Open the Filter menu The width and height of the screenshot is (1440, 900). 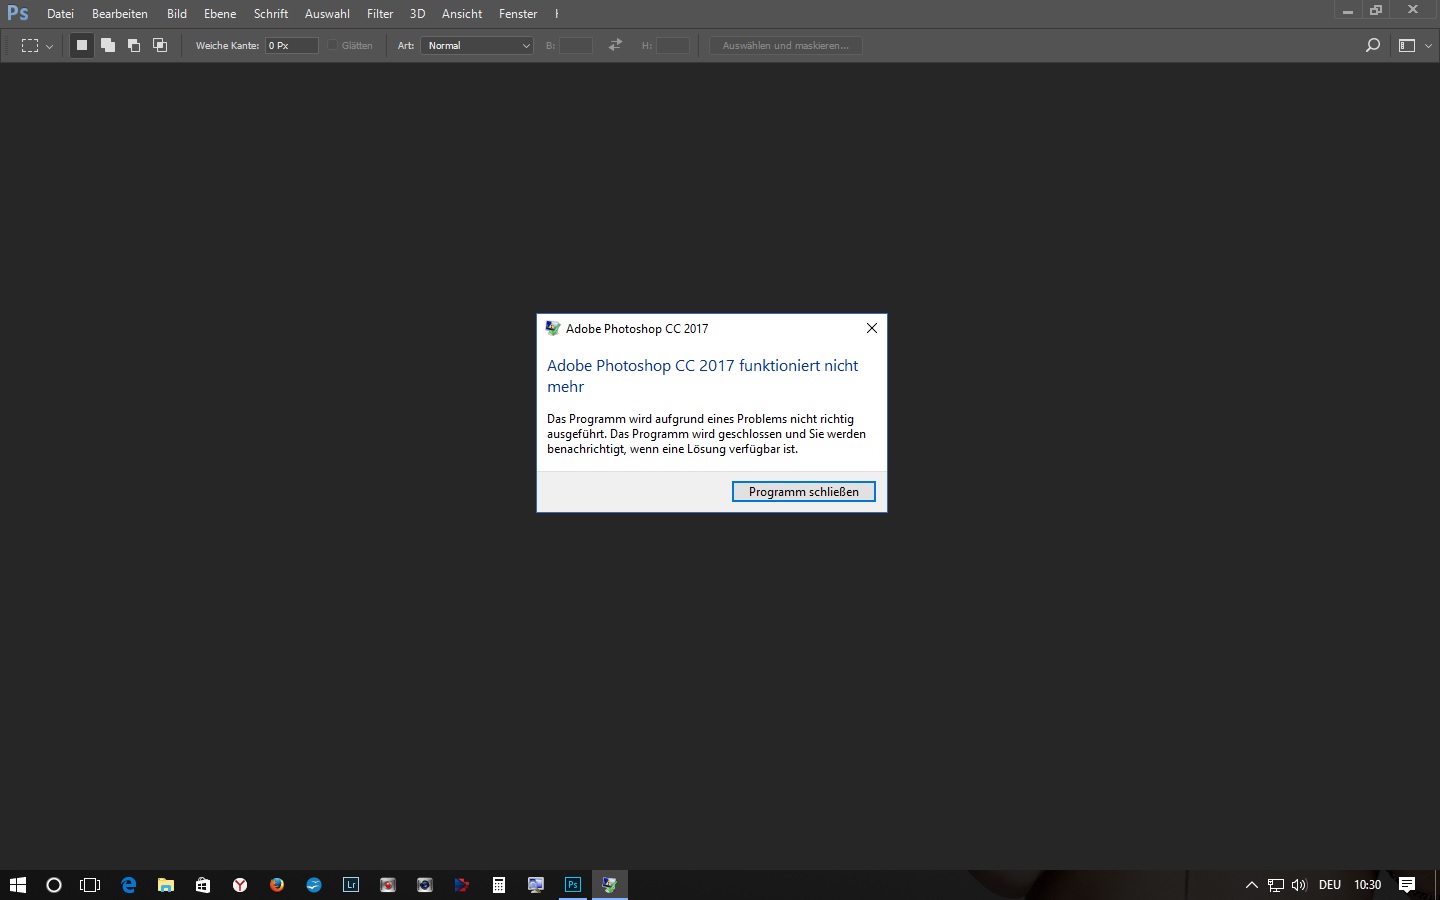[x=380, y=14]
